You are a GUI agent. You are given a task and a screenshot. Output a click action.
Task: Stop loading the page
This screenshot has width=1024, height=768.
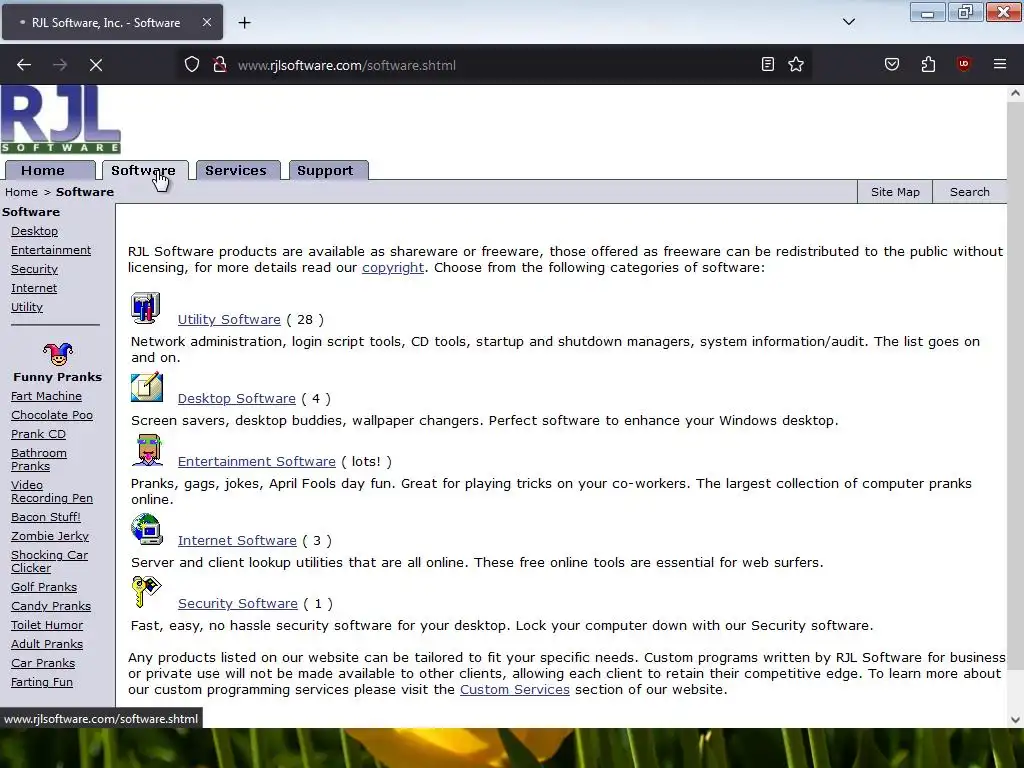click(x=95, y=65)
